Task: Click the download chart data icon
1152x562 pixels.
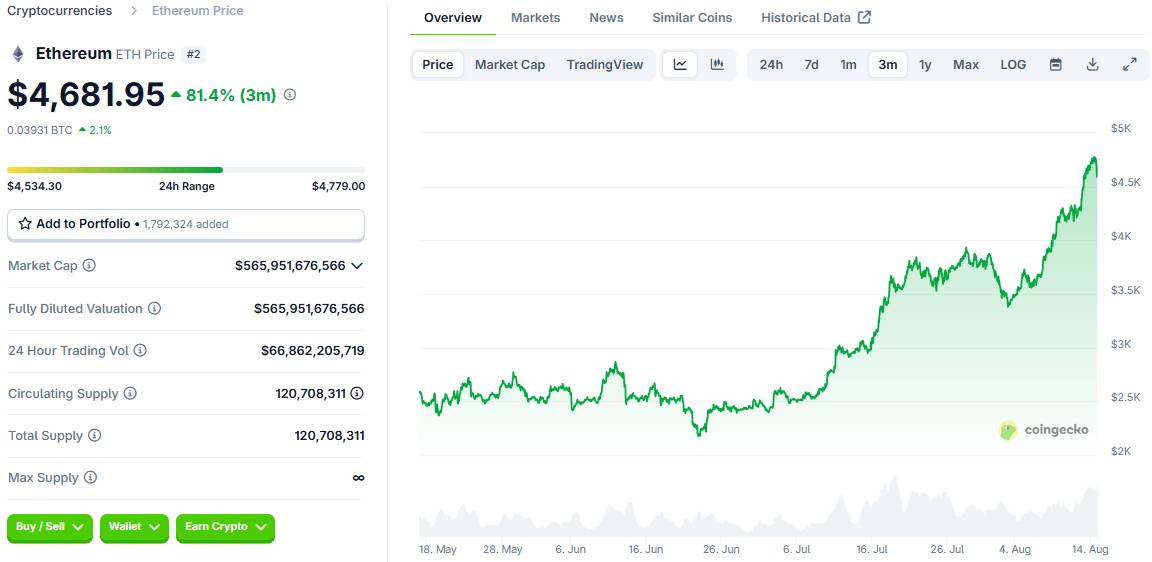Action: click(1092, 65)
